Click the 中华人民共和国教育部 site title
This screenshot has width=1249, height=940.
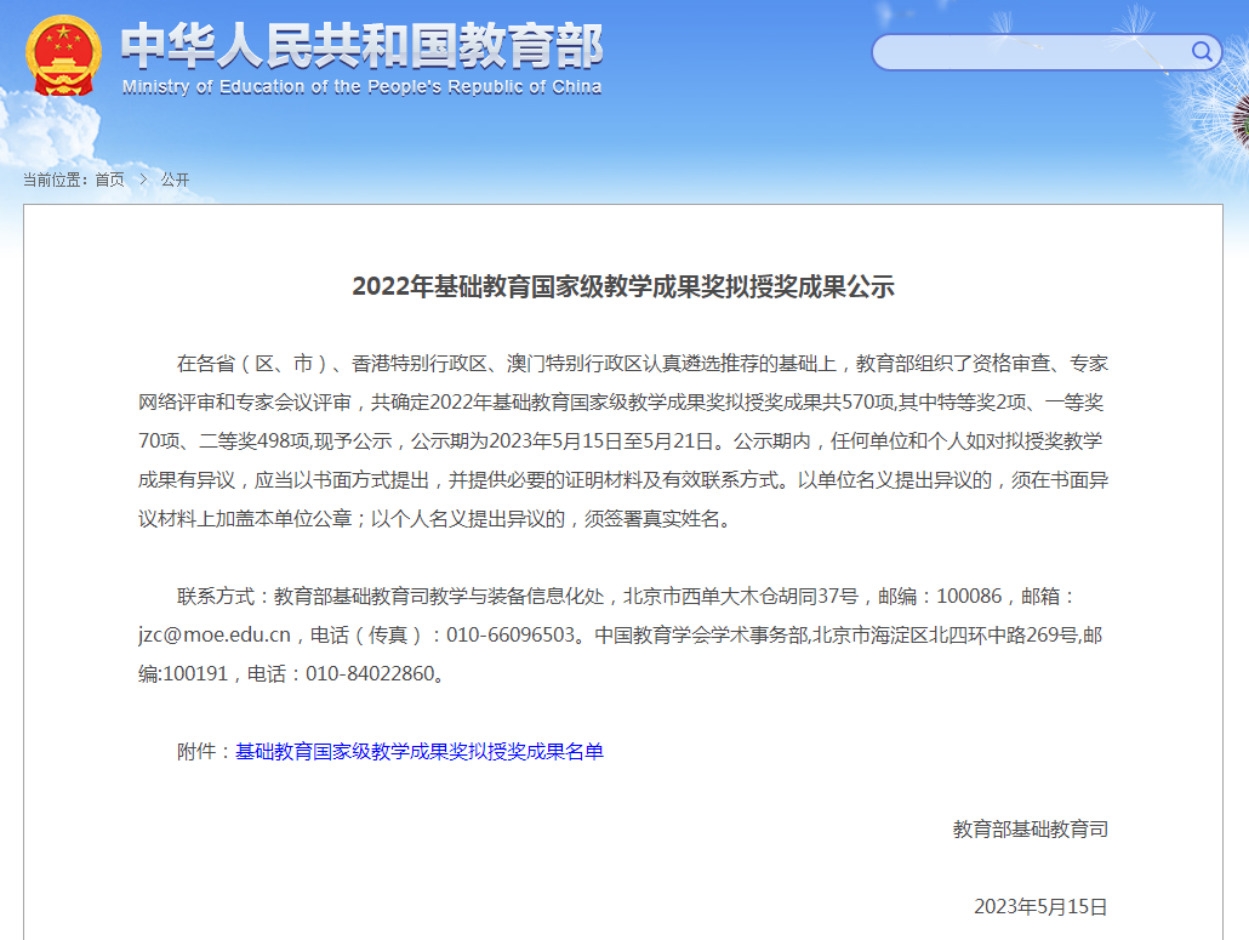pos(361,45)
